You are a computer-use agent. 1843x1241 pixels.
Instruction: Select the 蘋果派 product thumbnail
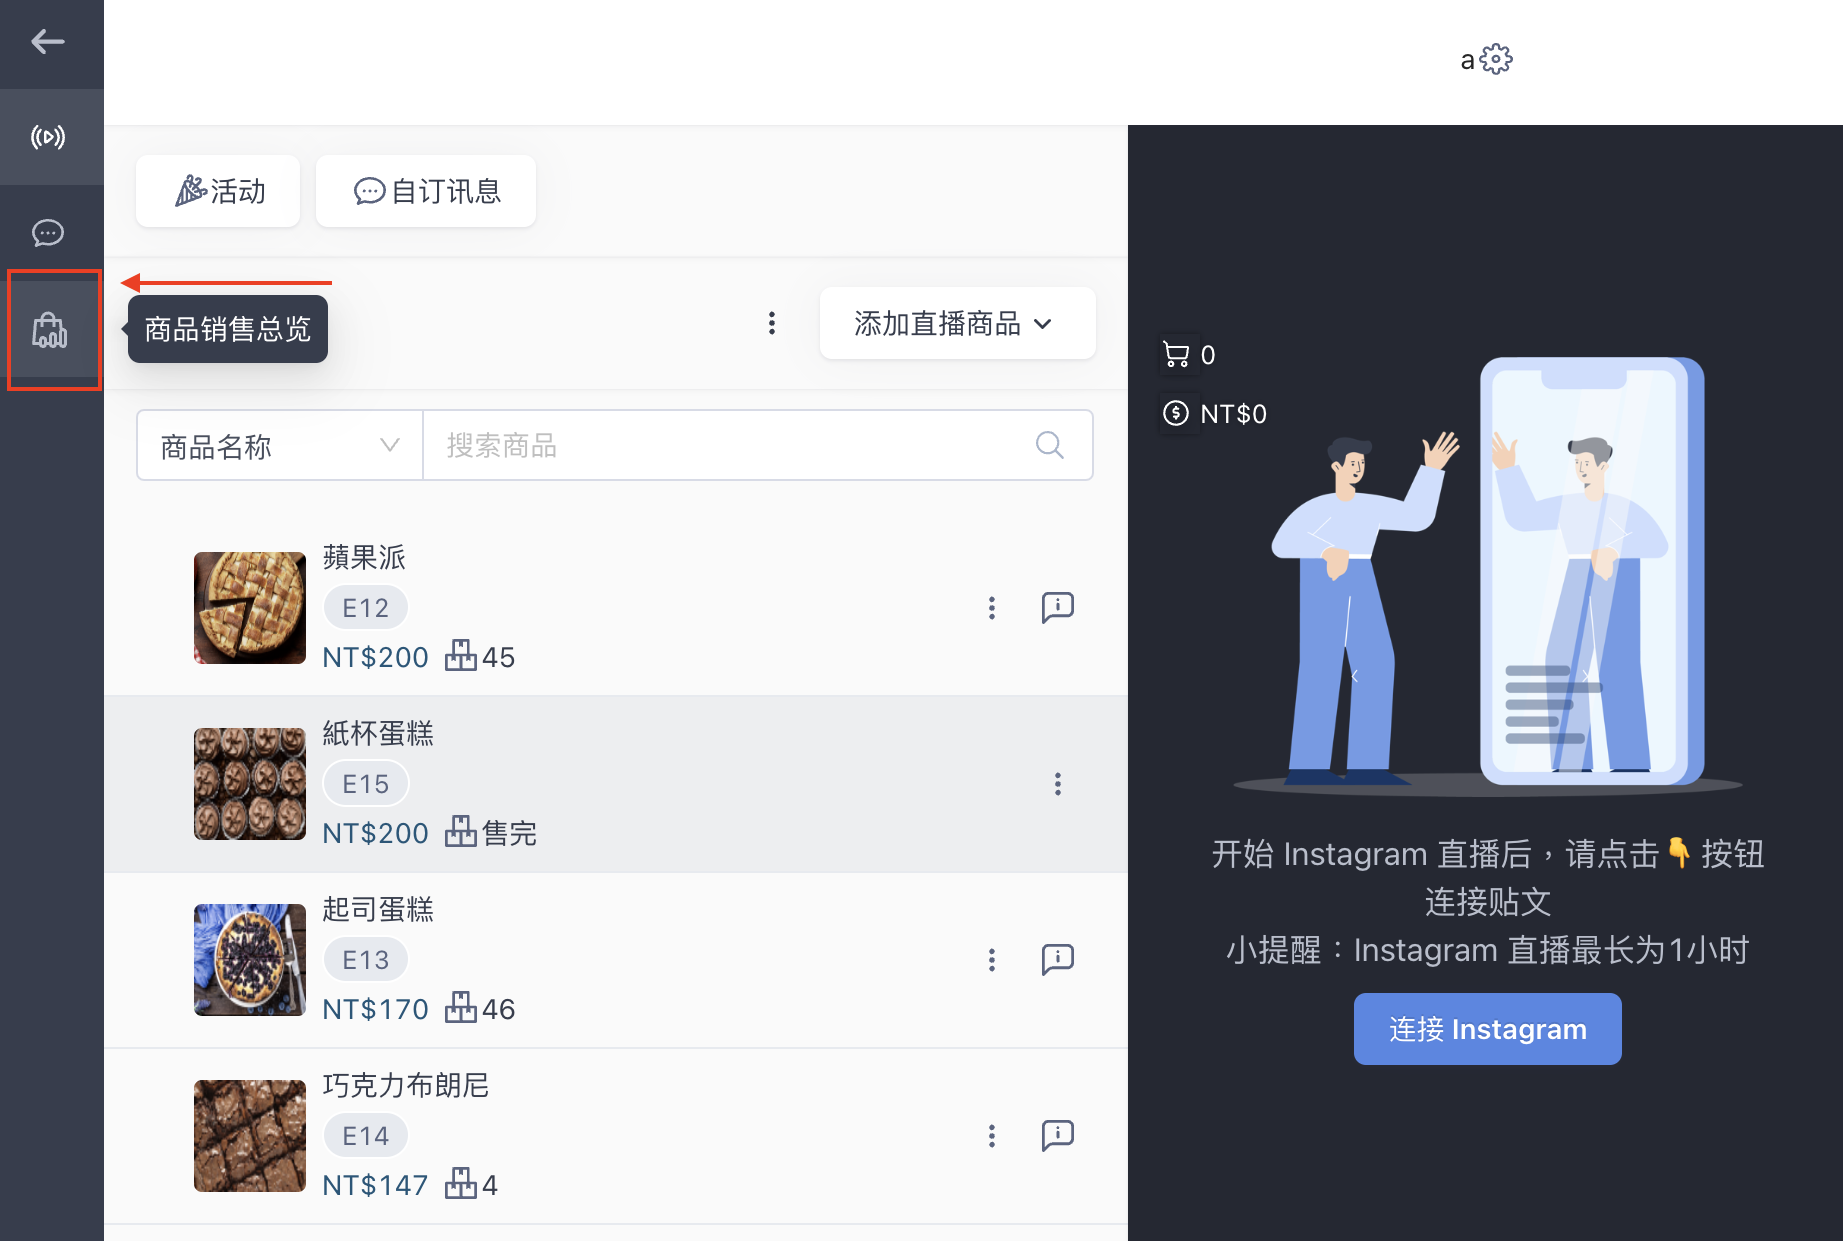tap(250, 608)
